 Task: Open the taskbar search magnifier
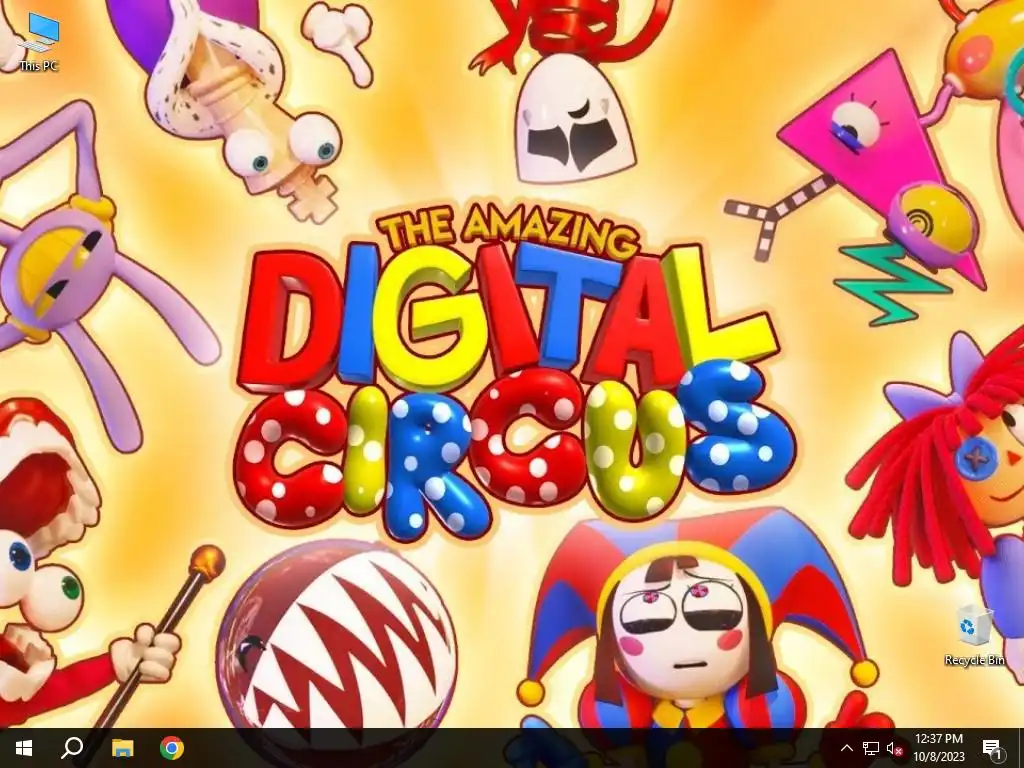tap(72, 748)
